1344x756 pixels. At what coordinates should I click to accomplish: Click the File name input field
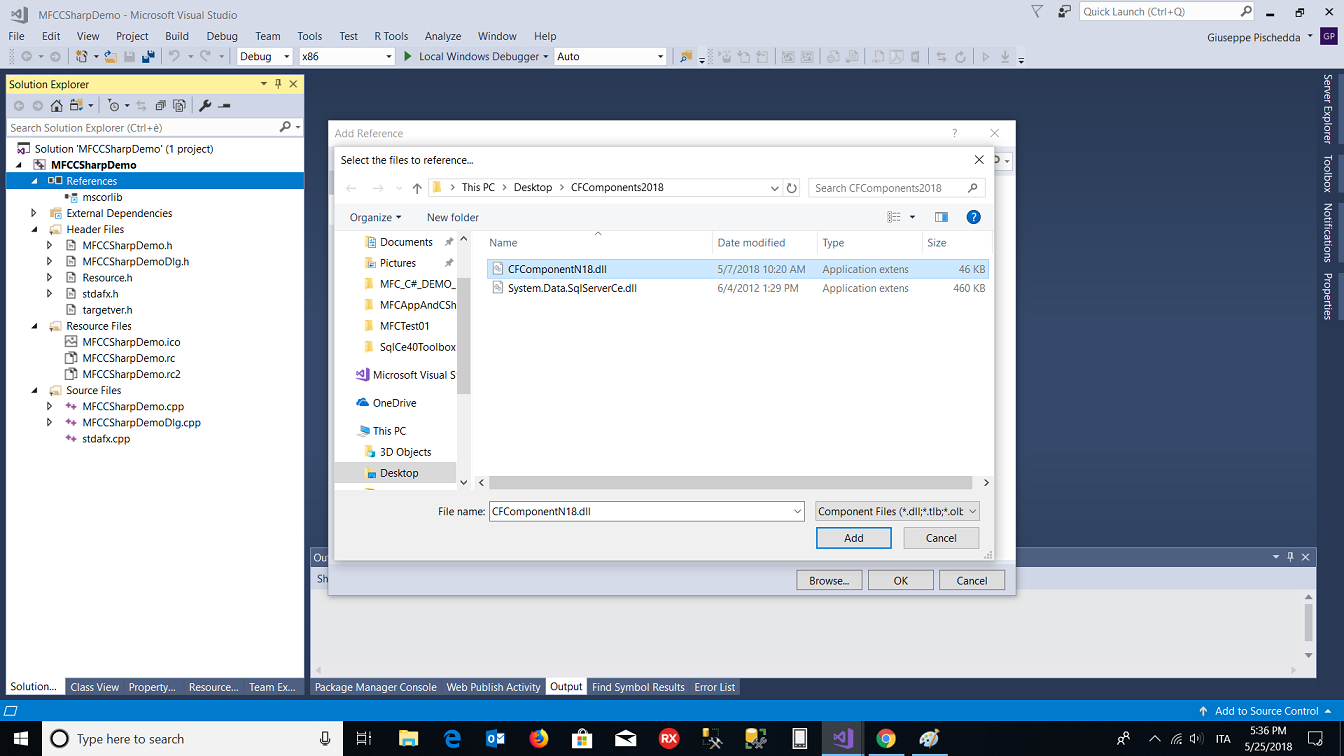646,511
